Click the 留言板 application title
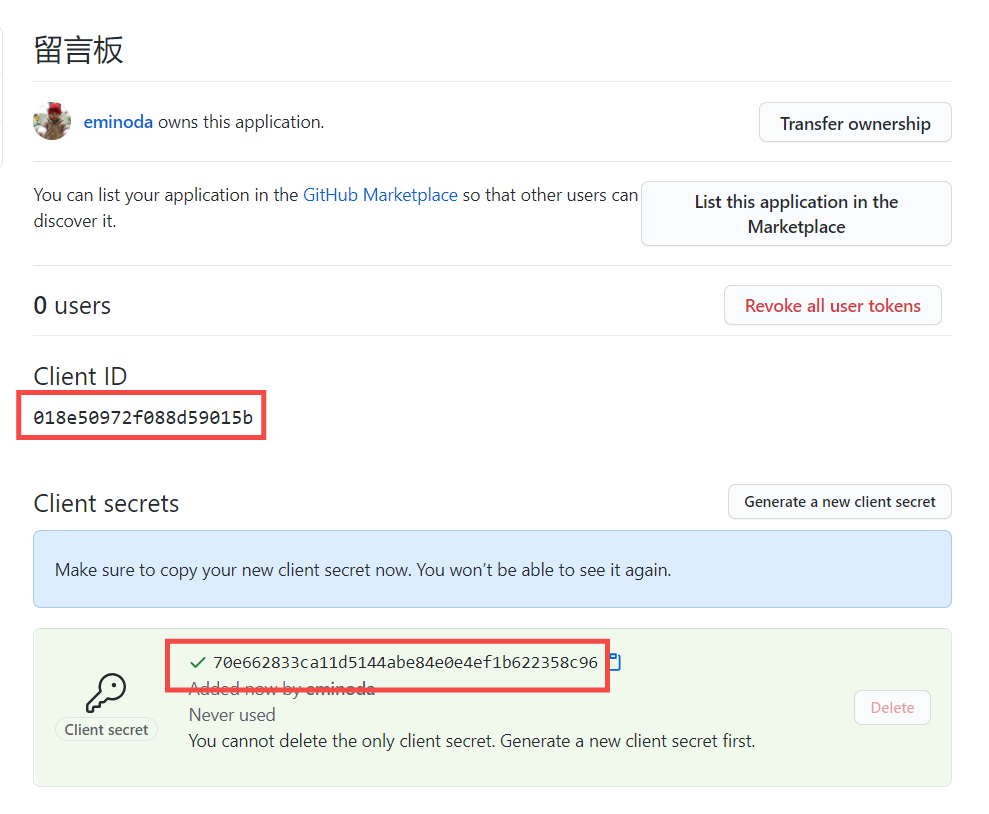 pos(79,50)
